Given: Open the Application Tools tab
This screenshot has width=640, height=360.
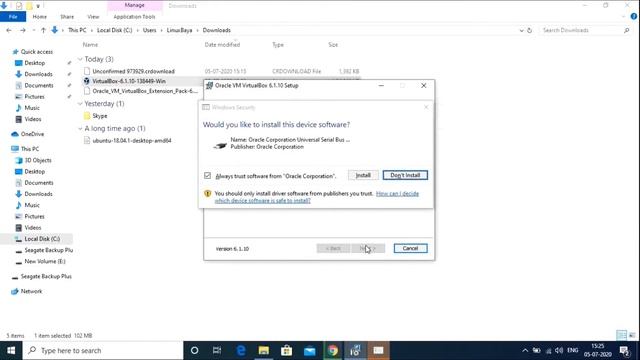Looking at the screenshot, I should tap(134, 17).
